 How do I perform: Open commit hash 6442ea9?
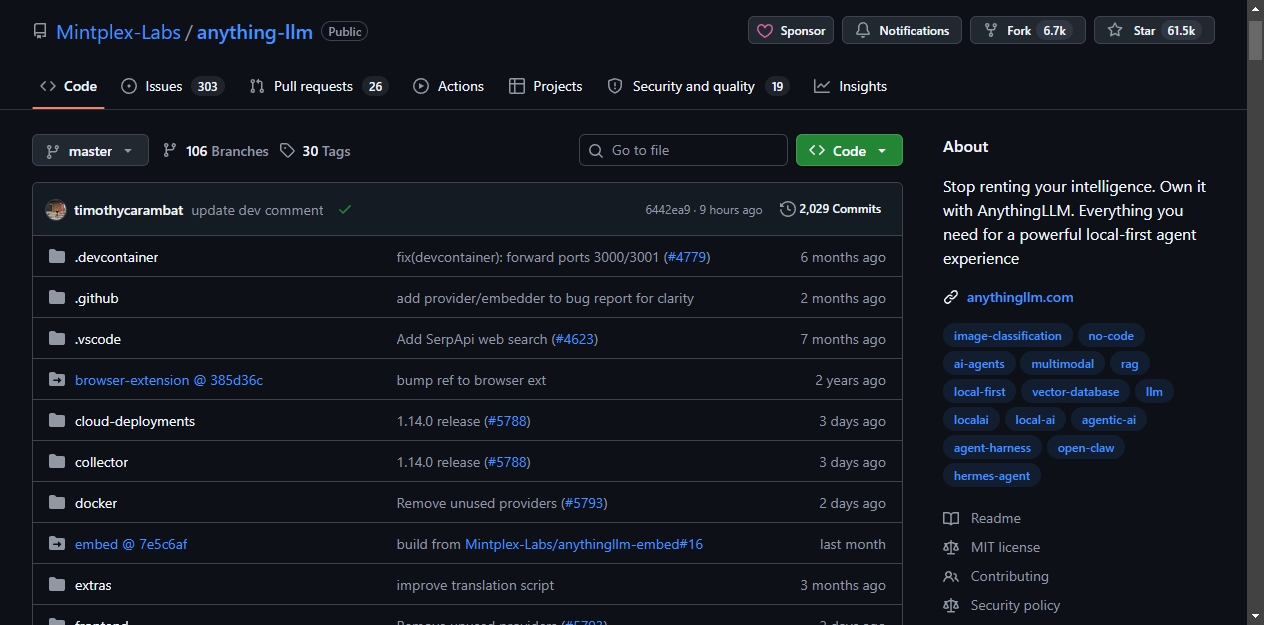click(668, 210)
